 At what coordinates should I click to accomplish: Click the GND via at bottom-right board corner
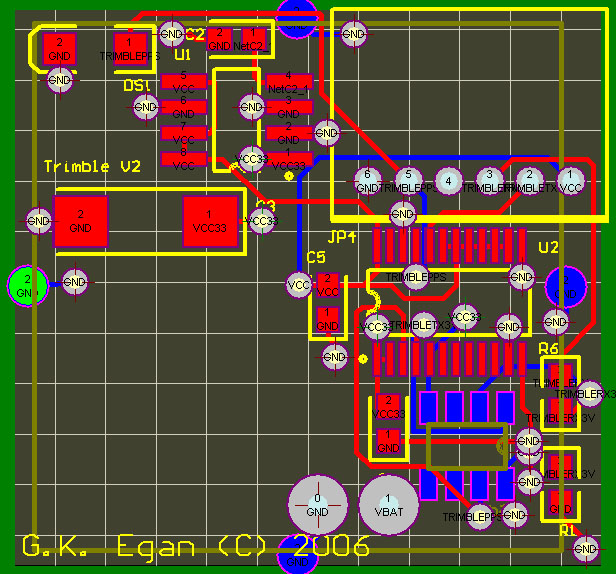(585, 549)
